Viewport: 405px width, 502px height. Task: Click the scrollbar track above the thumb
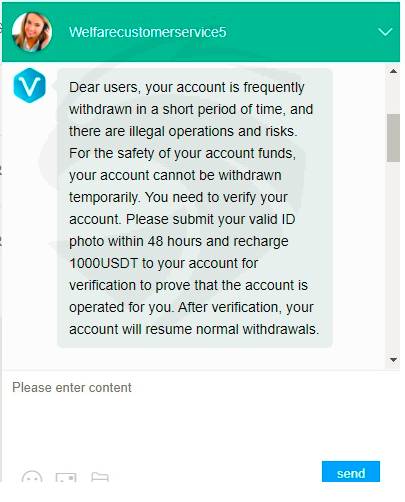(x=393, y=96)
